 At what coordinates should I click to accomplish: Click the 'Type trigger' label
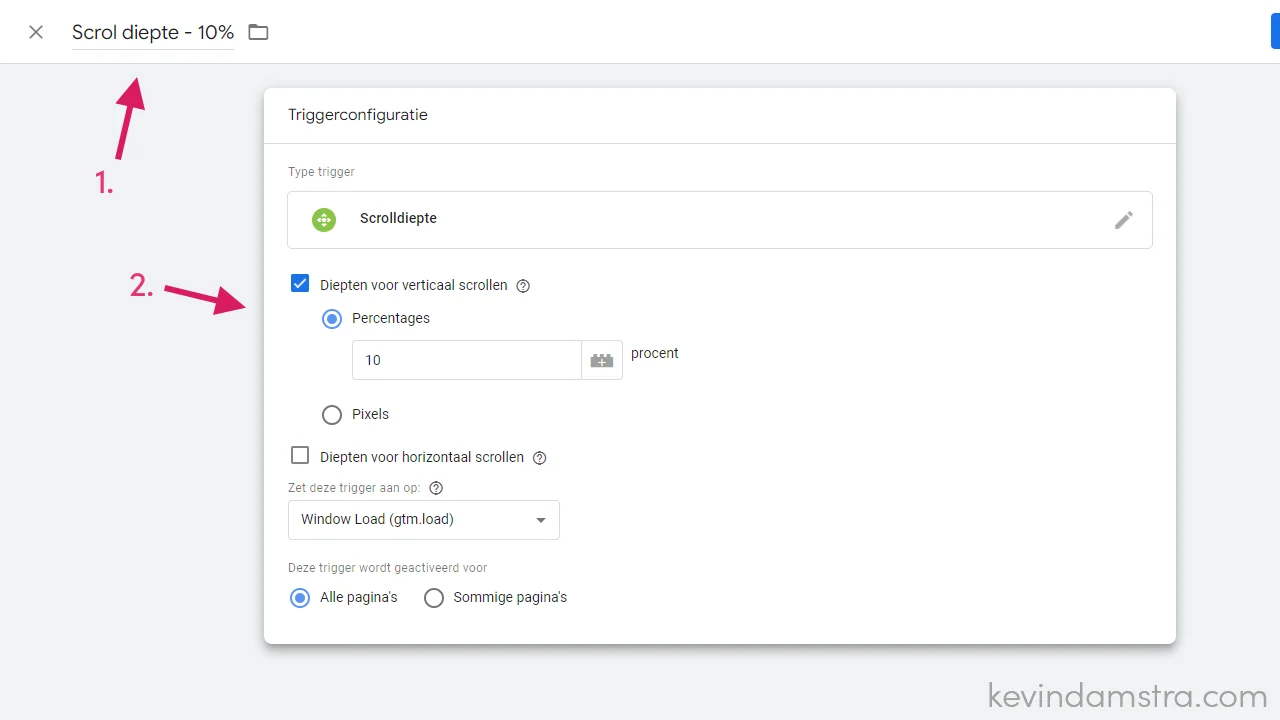(x=321, y=172)
